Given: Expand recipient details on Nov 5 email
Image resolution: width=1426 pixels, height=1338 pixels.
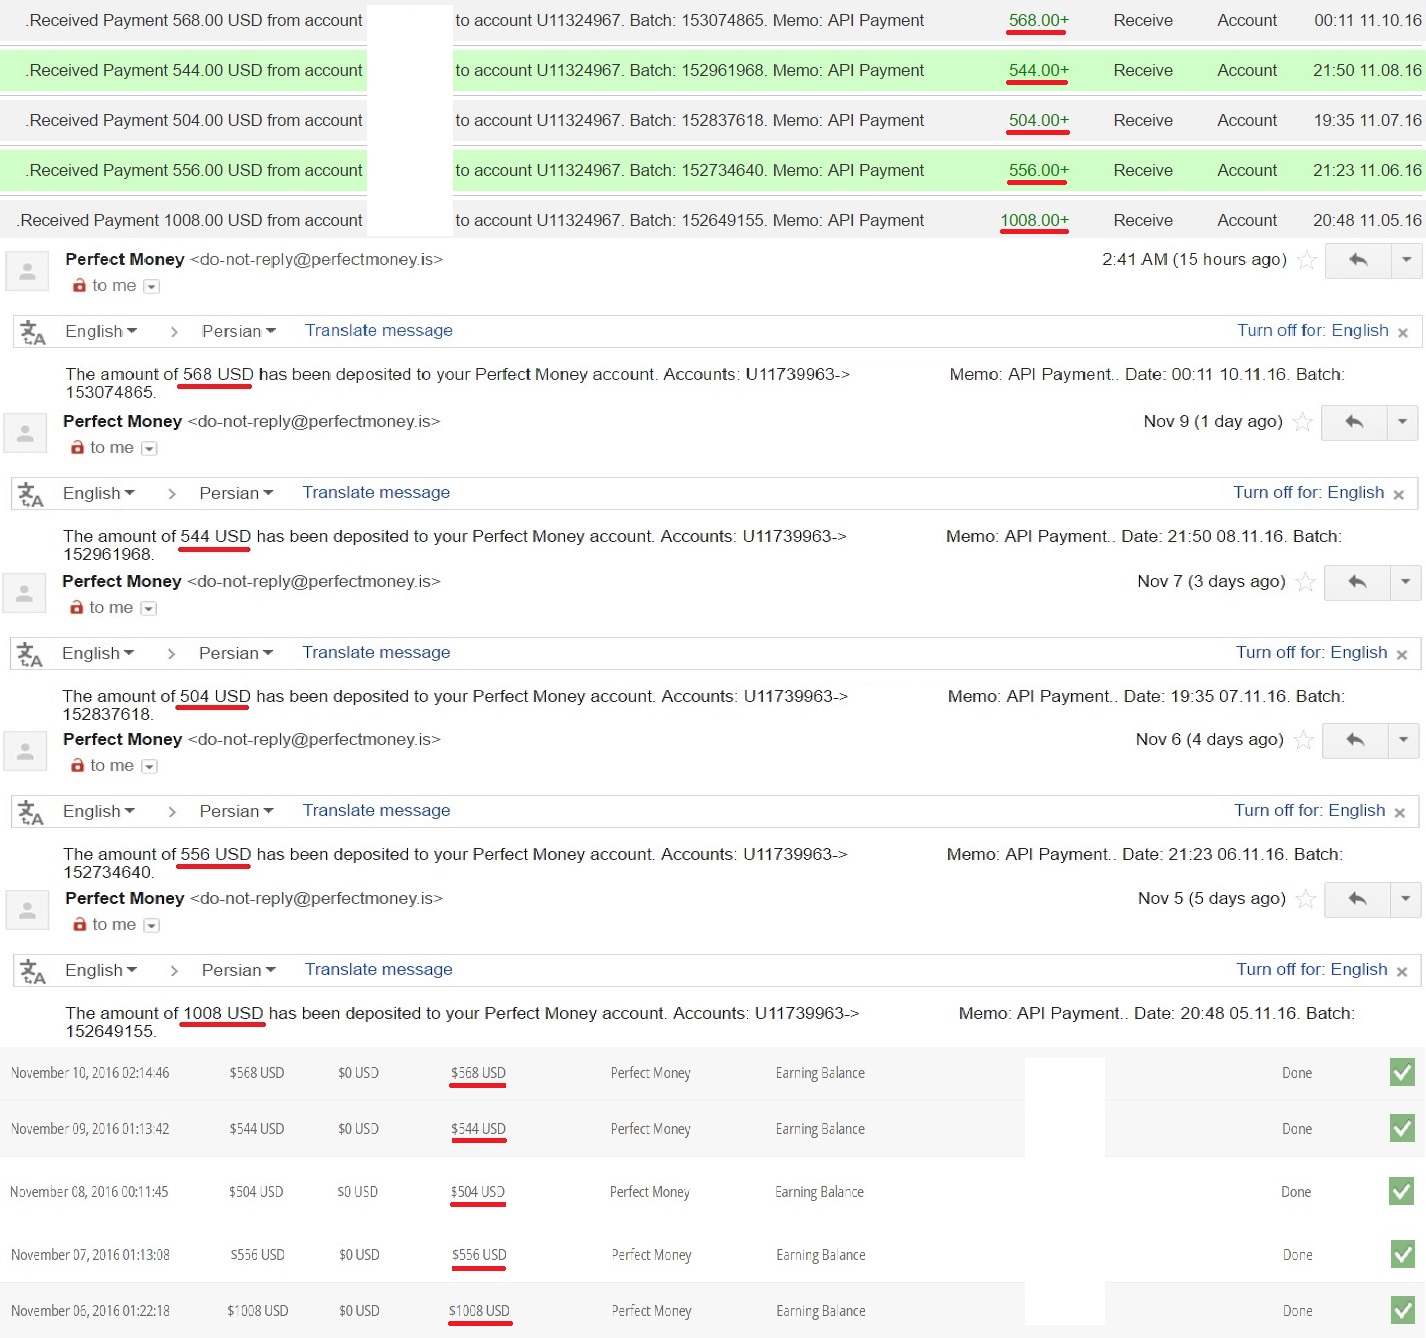Looking at the screenshot, I should [151, 926].
